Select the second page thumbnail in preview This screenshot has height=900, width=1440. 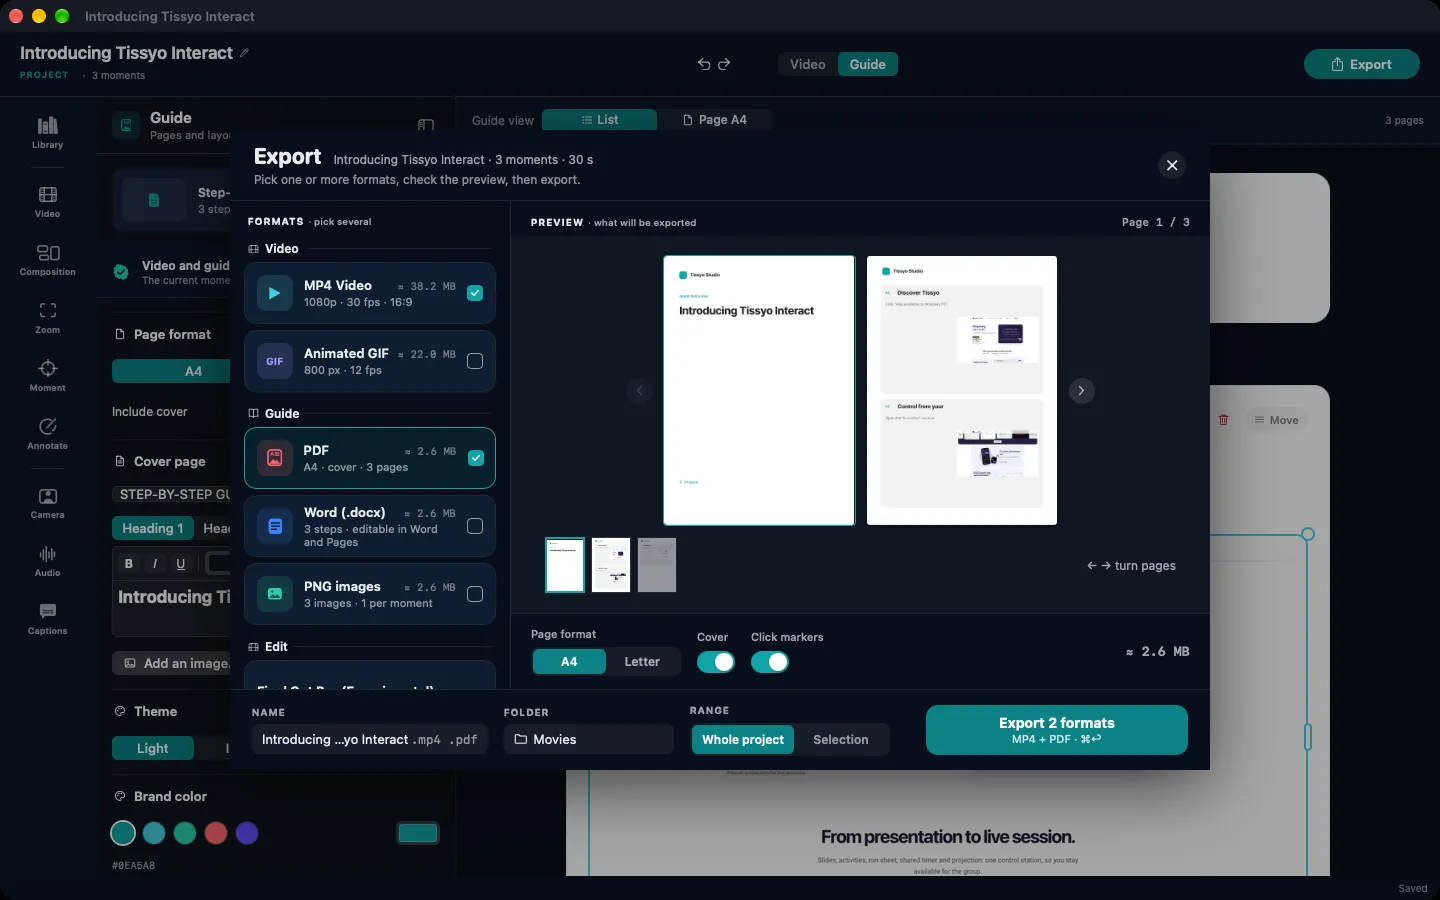[611, 565]
